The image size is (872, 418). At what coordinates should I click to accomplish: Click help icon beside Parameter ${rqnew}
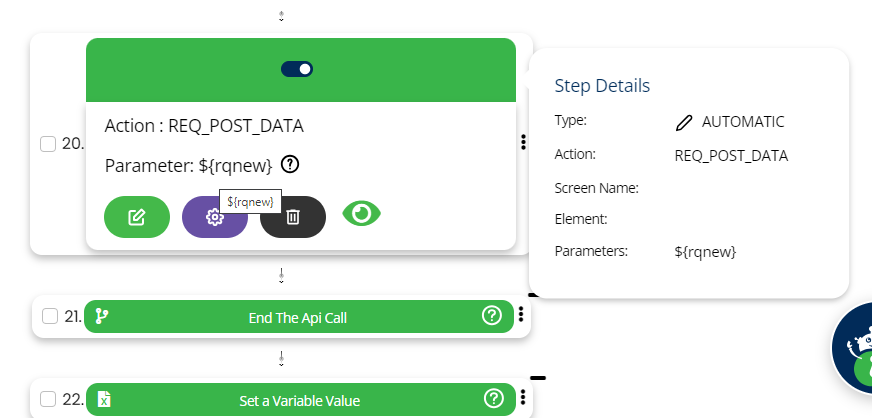coord(290,164)
